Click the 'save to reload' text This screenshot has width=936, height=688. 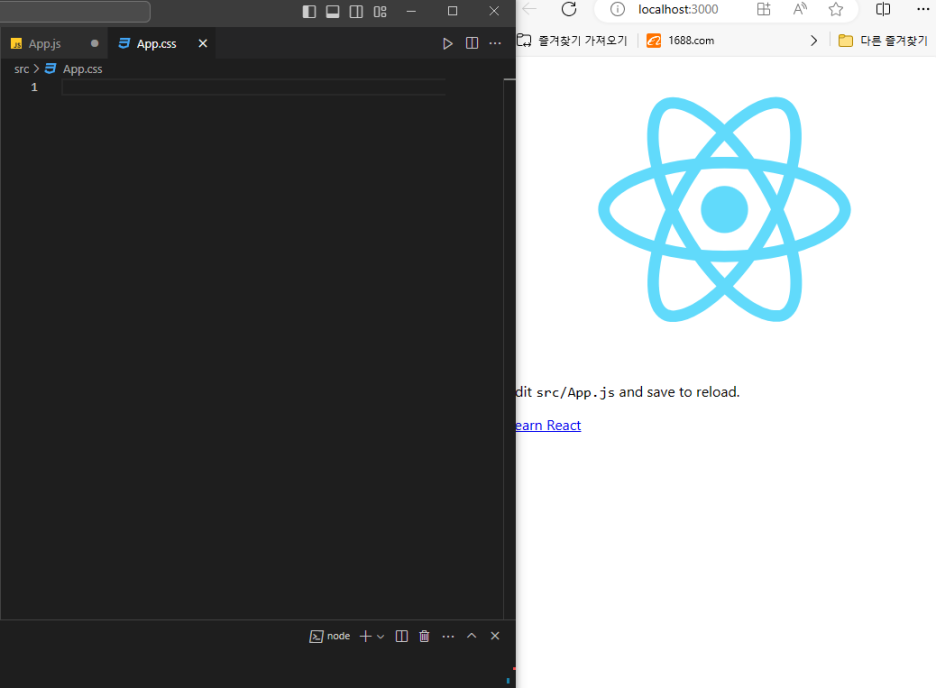(692, 392)
